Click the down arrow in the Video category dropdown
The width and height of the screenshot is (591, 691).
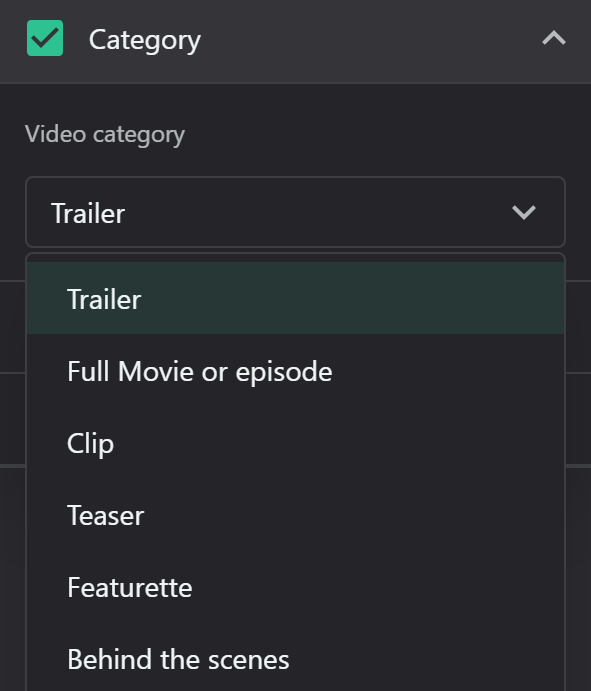(x=524, y=212)
